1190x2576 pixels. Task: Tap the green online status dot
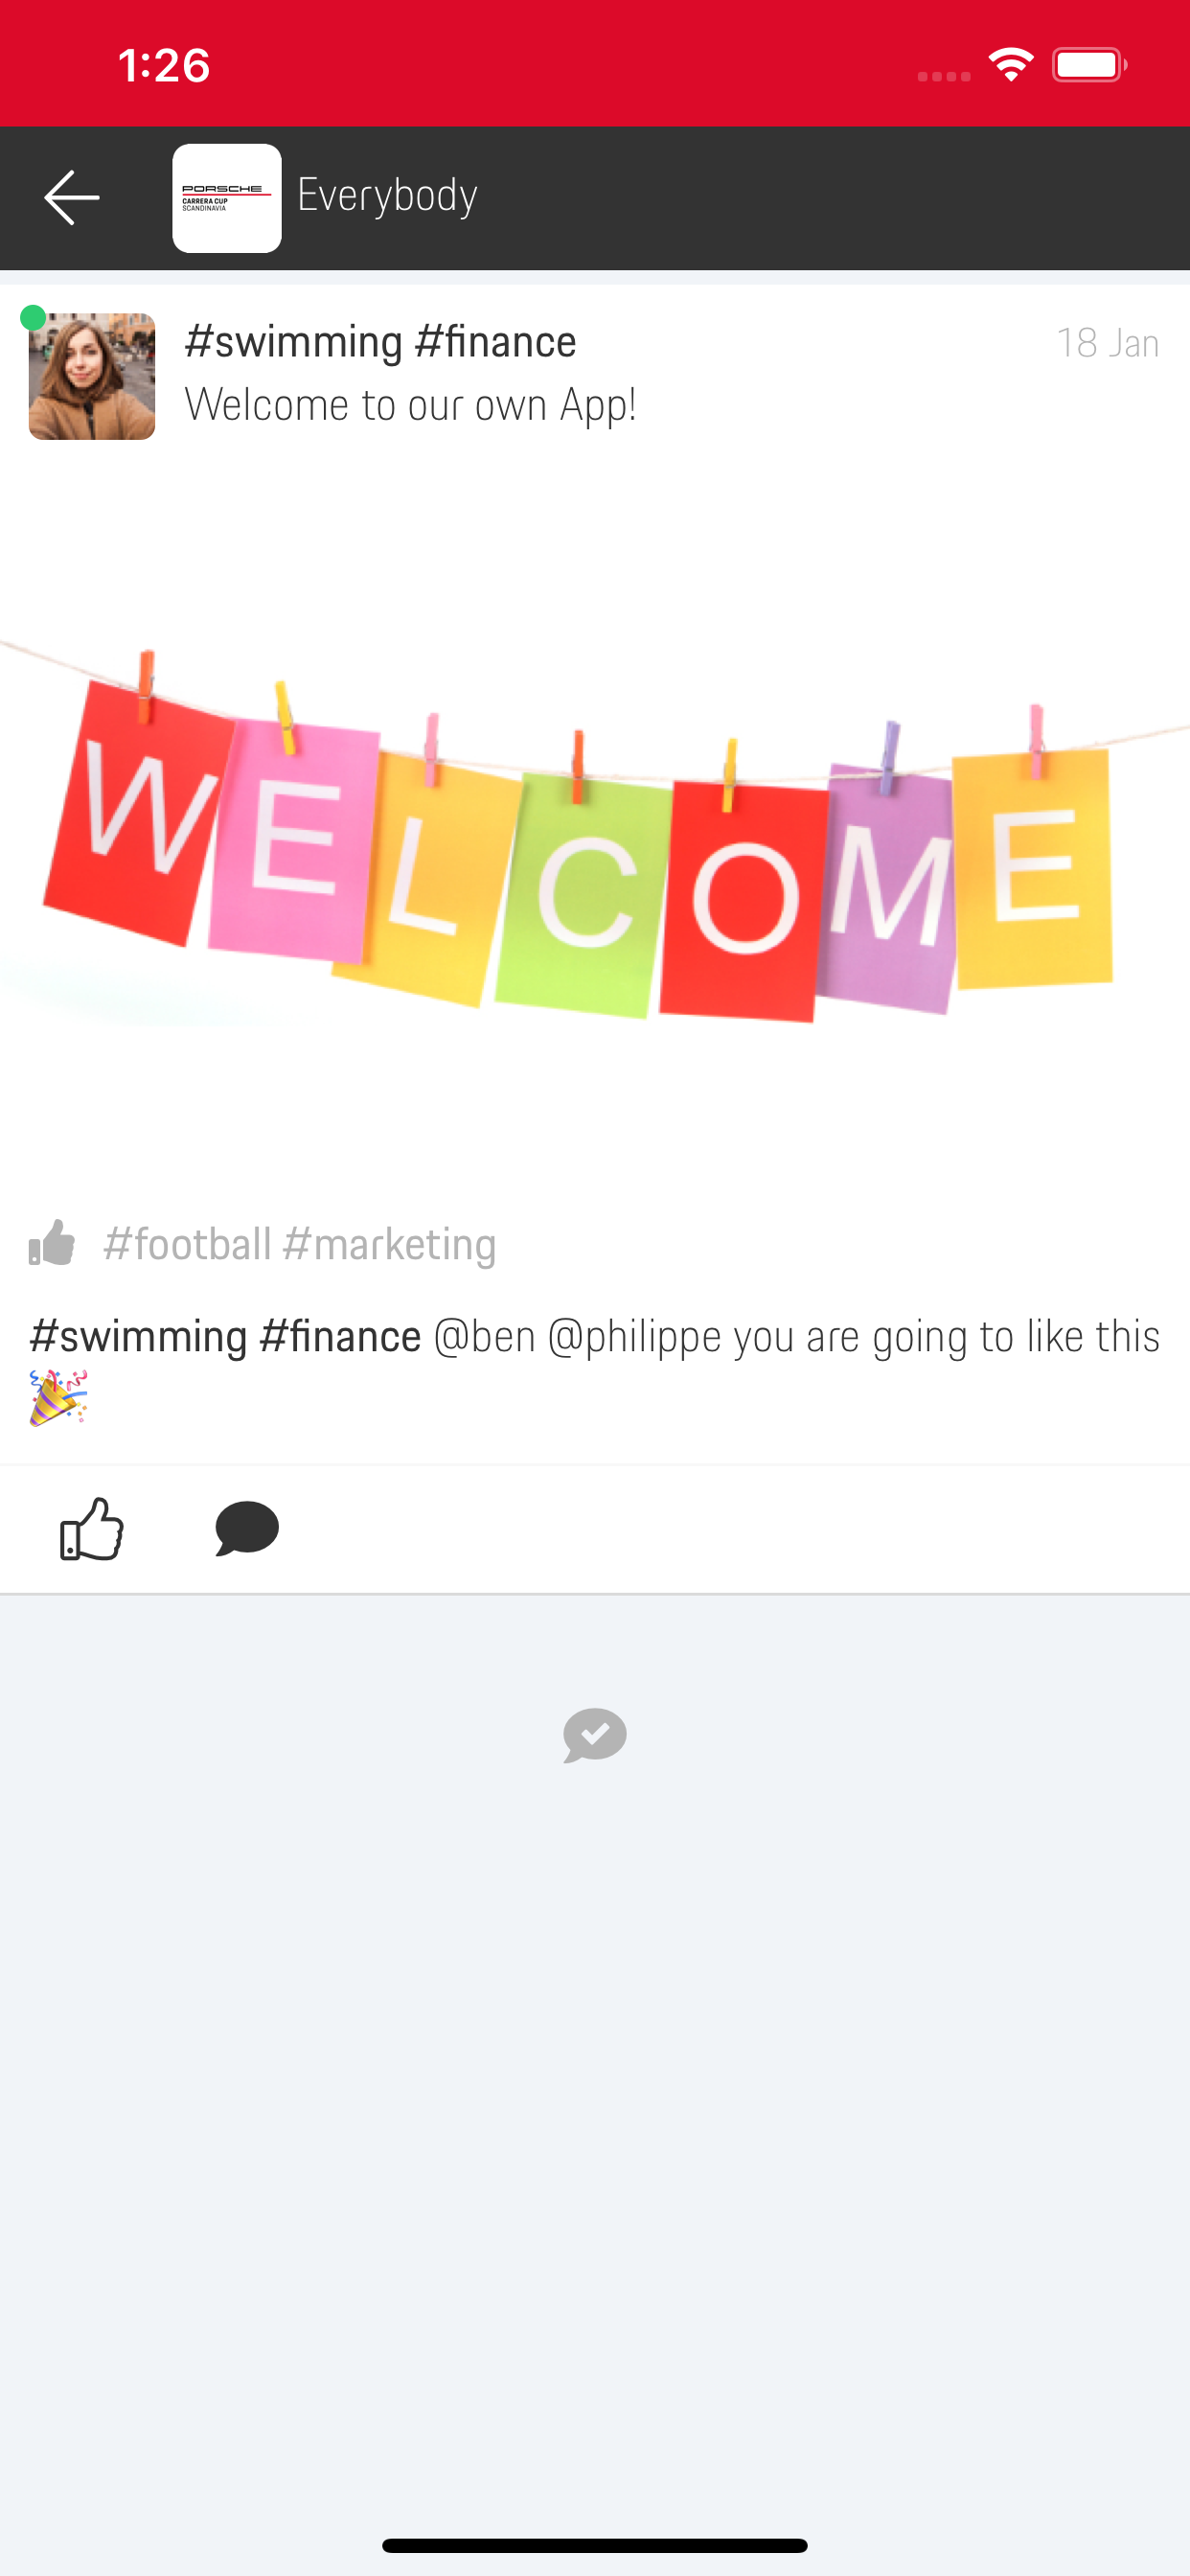click(33, 318)
